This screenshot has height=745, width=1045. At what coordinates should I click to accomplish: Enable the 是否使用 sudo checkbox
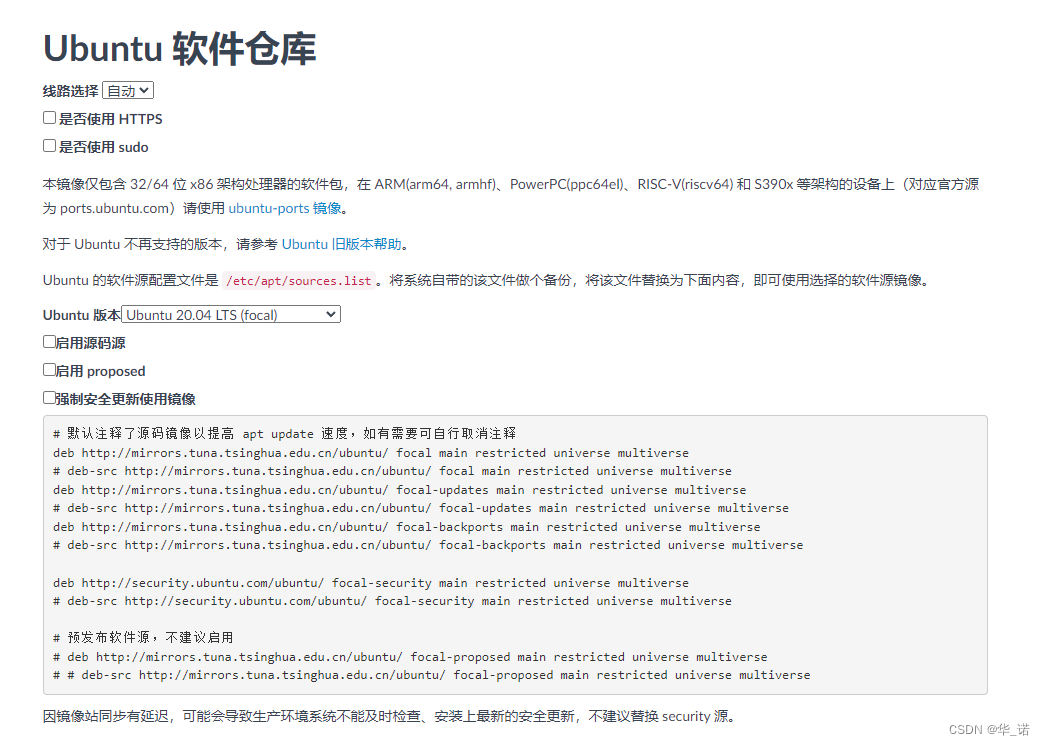(x=49, y=145)
